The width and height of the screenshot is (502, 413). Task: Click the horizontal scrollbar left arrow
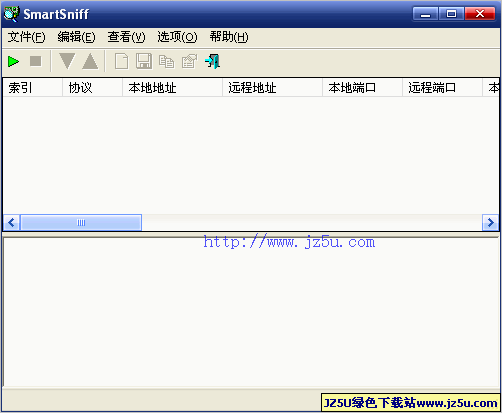point(12,222)
